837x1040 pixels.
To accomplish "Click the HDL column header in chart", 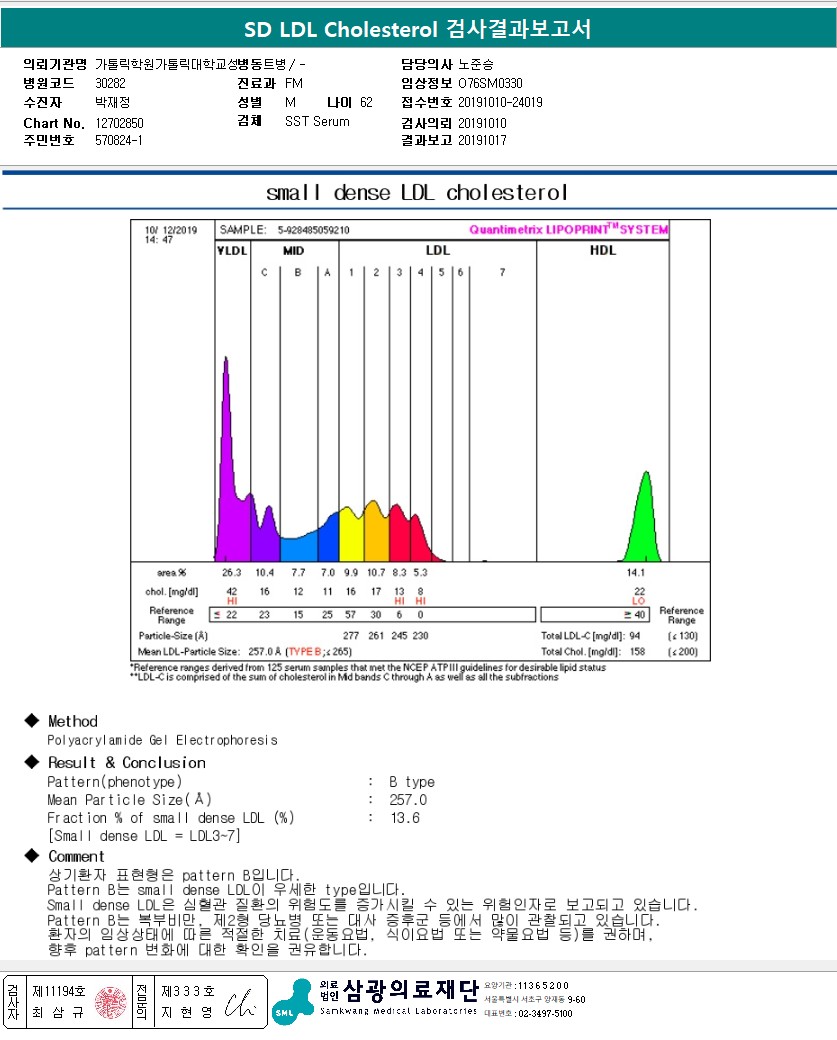I will point(603,250).
